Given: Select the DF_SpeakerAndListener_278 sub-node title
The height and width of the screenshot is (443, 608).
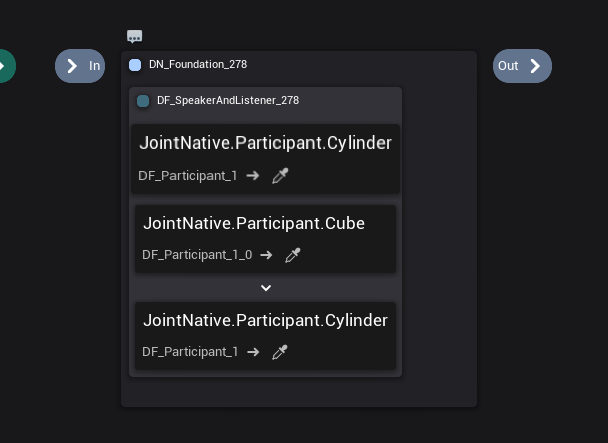Looking at the screenshot, I should click(227, 101).
